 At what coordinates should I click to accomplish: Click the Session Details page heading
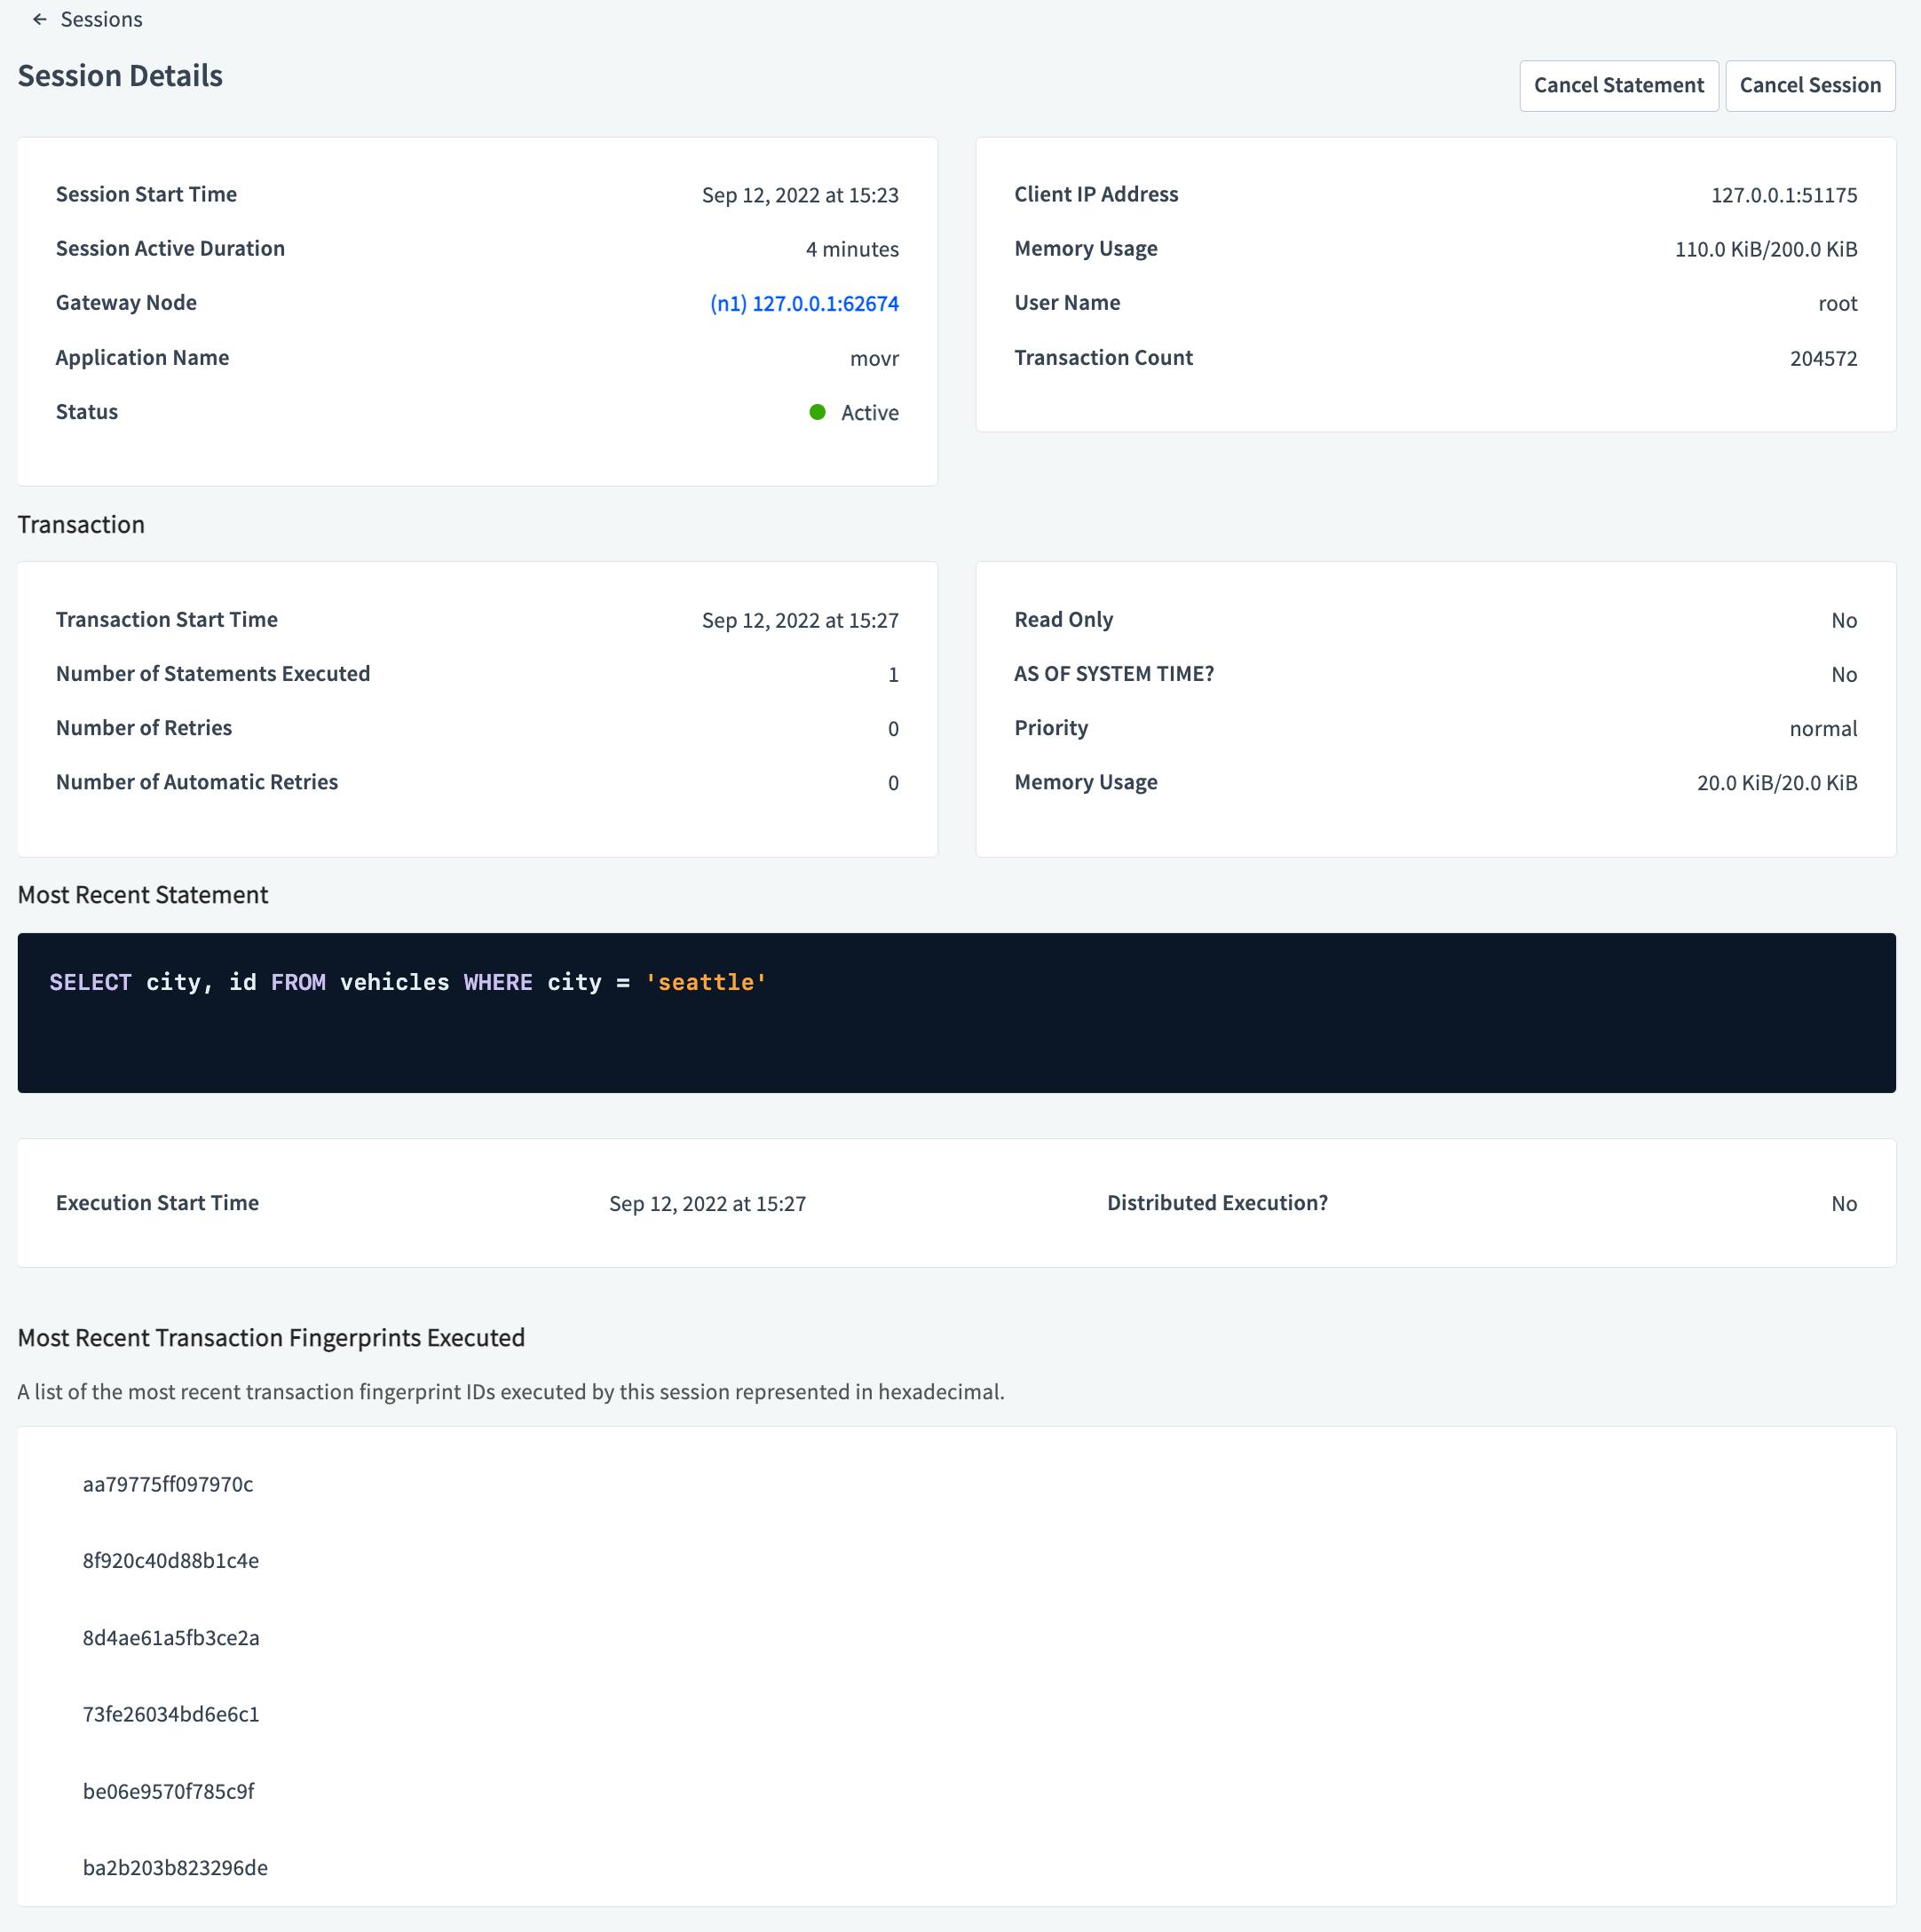[x=120, y=75]
